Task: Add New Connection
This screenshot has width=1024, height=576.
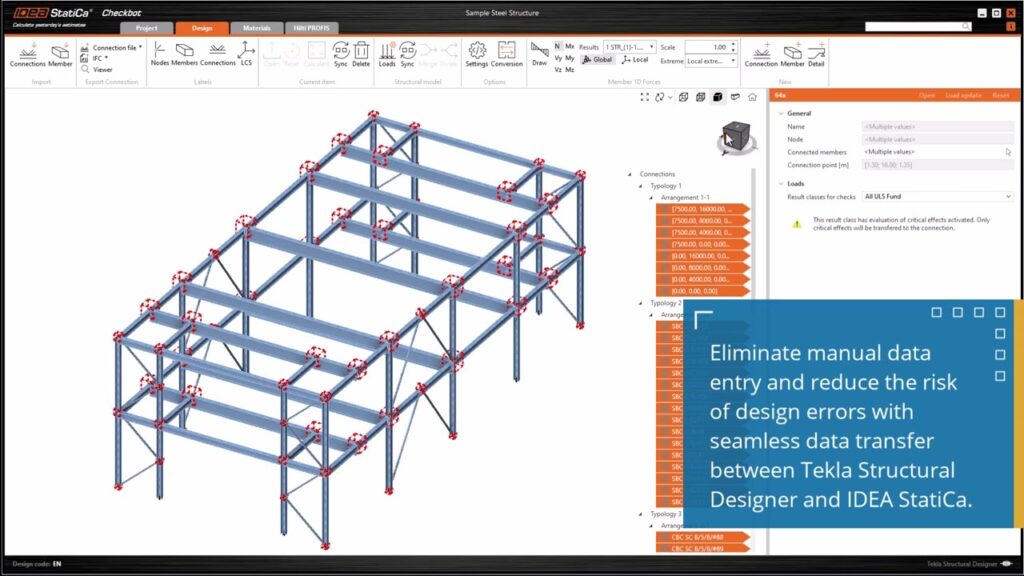Action: click(x=761, y=55)
